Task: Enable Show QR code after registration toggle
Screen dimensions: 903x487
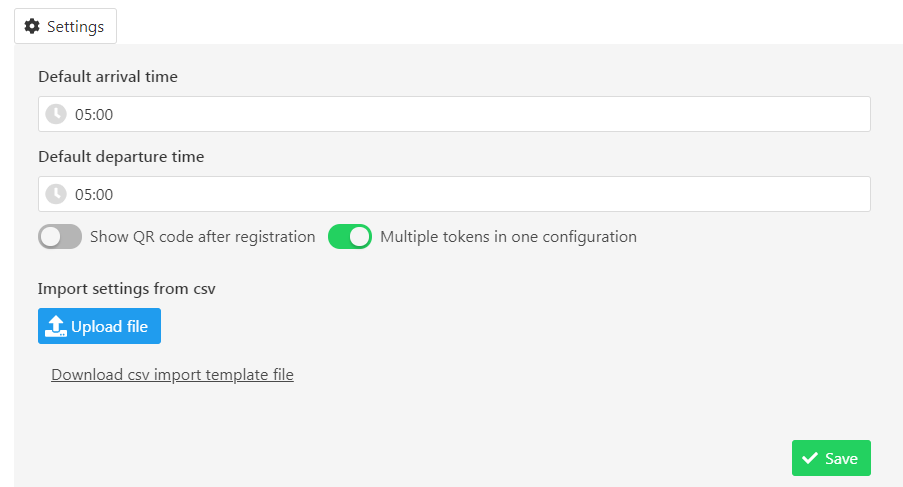Action: (x=60, y=237)
